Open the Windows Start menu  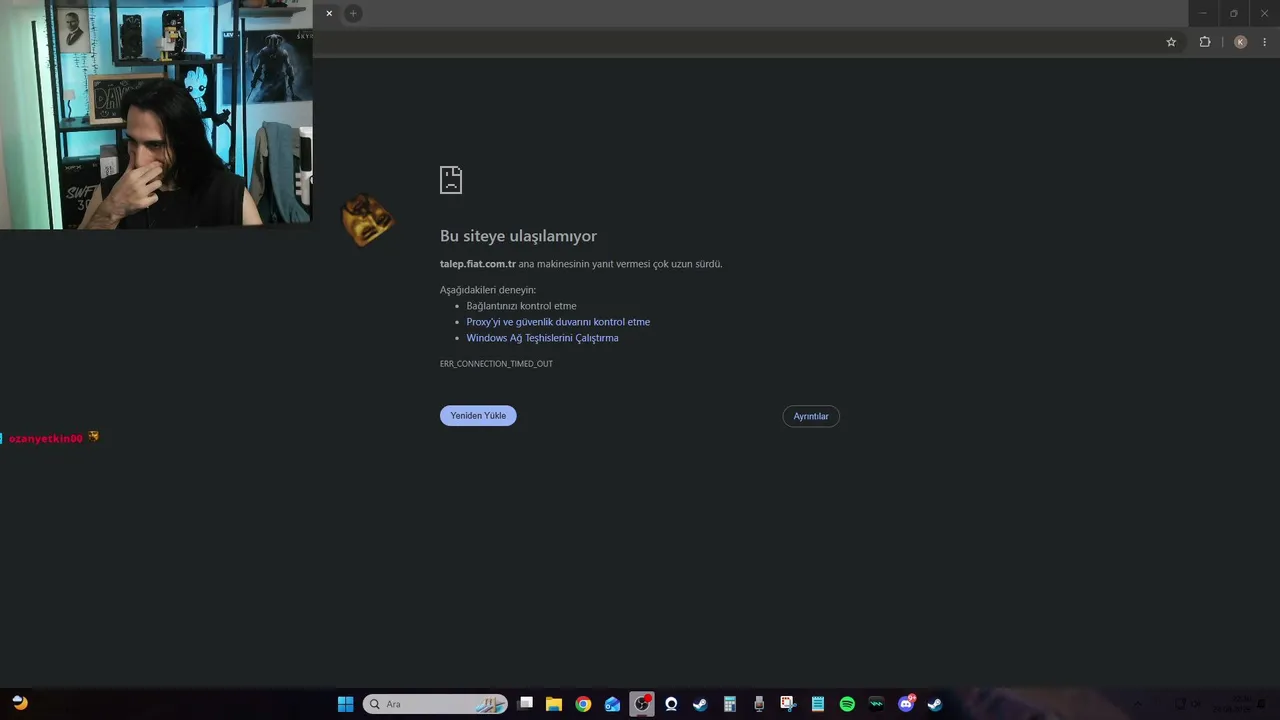click(x=345, y=704)
